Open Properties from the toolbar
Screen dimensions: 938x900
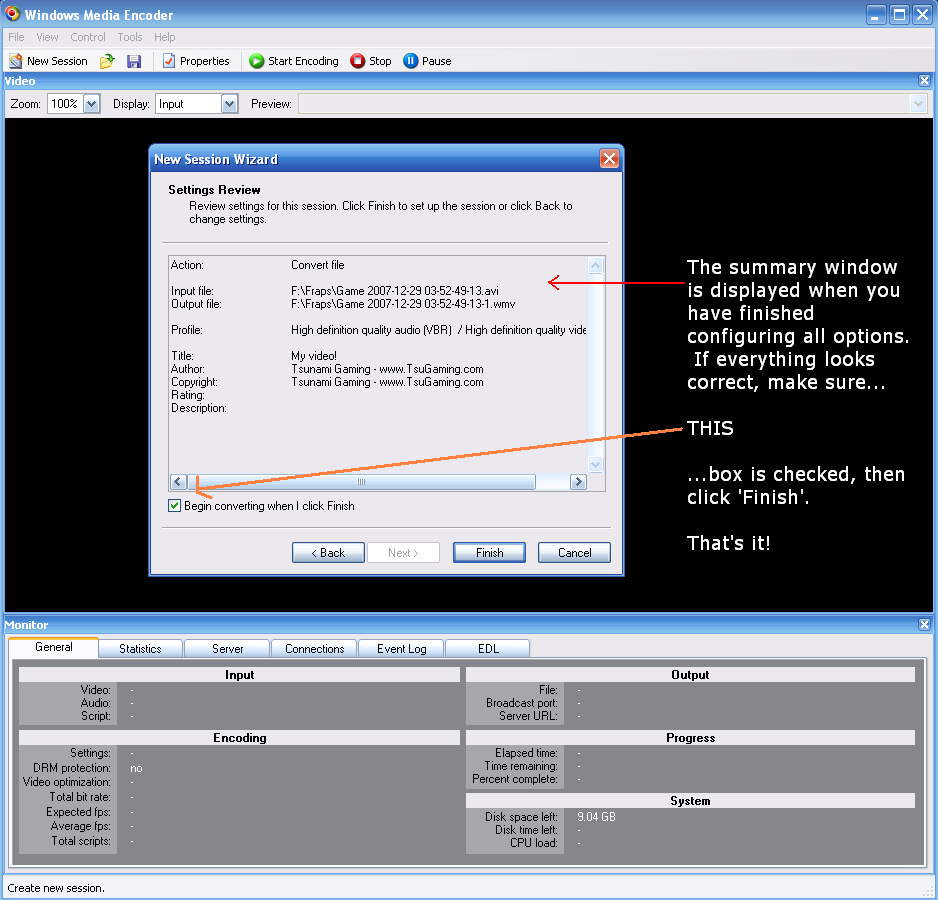click(196, 61)
